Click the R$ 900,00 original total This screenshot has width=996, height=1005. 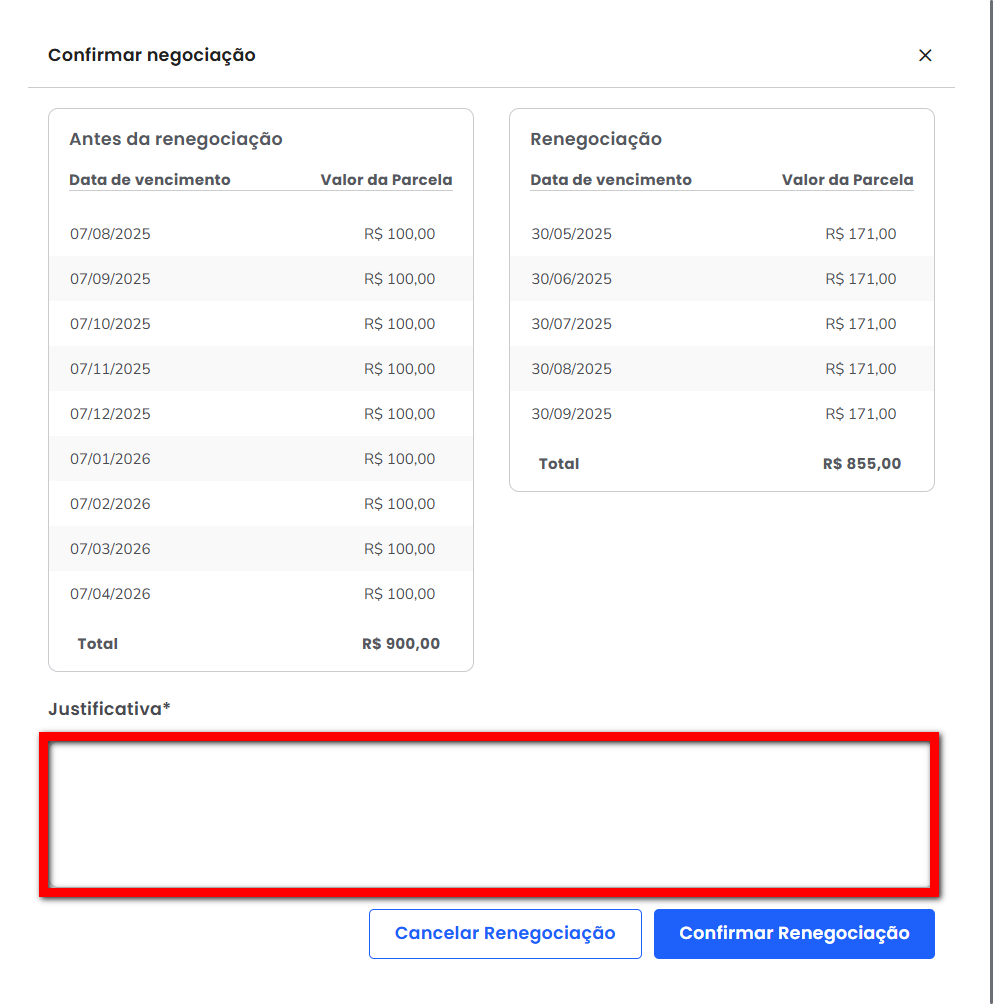(x=401, y=644)
